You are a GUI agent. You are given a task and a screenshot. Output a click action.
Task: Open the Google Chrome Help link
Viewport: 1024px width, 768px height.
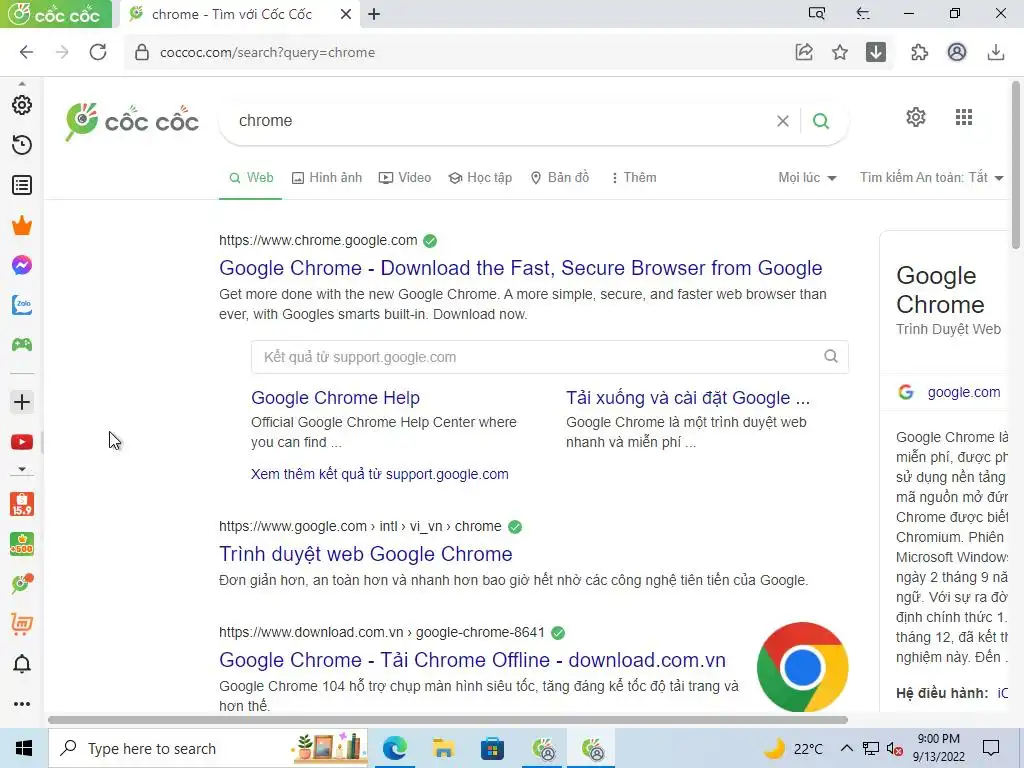(x=335, y=398)
